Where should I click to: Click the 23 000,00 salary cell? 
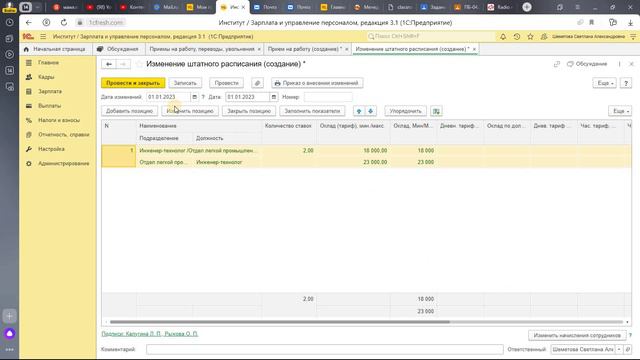375,162
